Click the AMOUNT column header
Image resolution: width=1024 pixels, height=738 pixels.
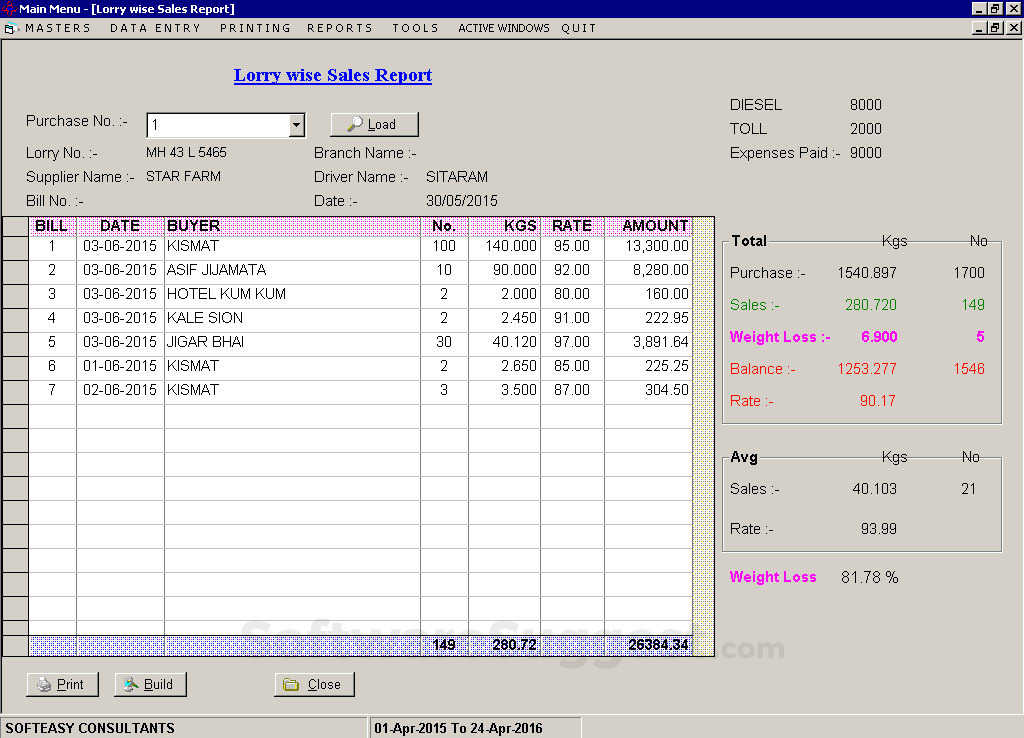[x=654, y=226]
